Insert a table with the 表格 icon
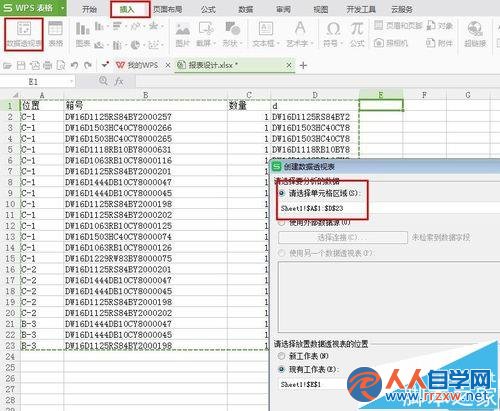Image resolution: width=500 pixels, height=411 pixels. pyautogui.click(x=55, y=34)
